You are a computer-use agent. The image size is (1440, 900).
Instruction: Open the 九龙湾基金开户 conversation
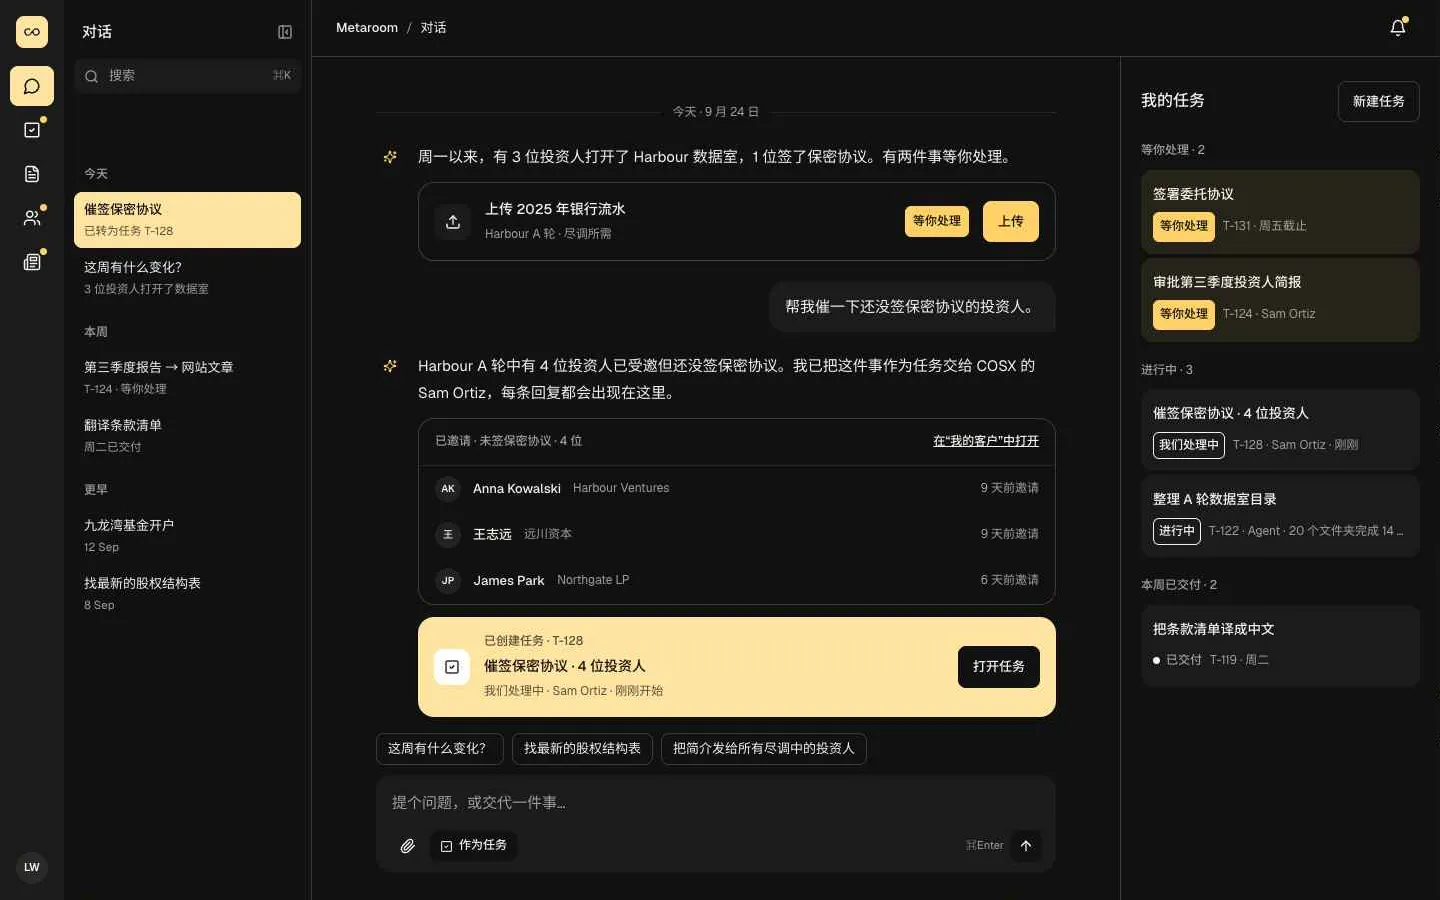pyautogui.click(x=187, y=536)
